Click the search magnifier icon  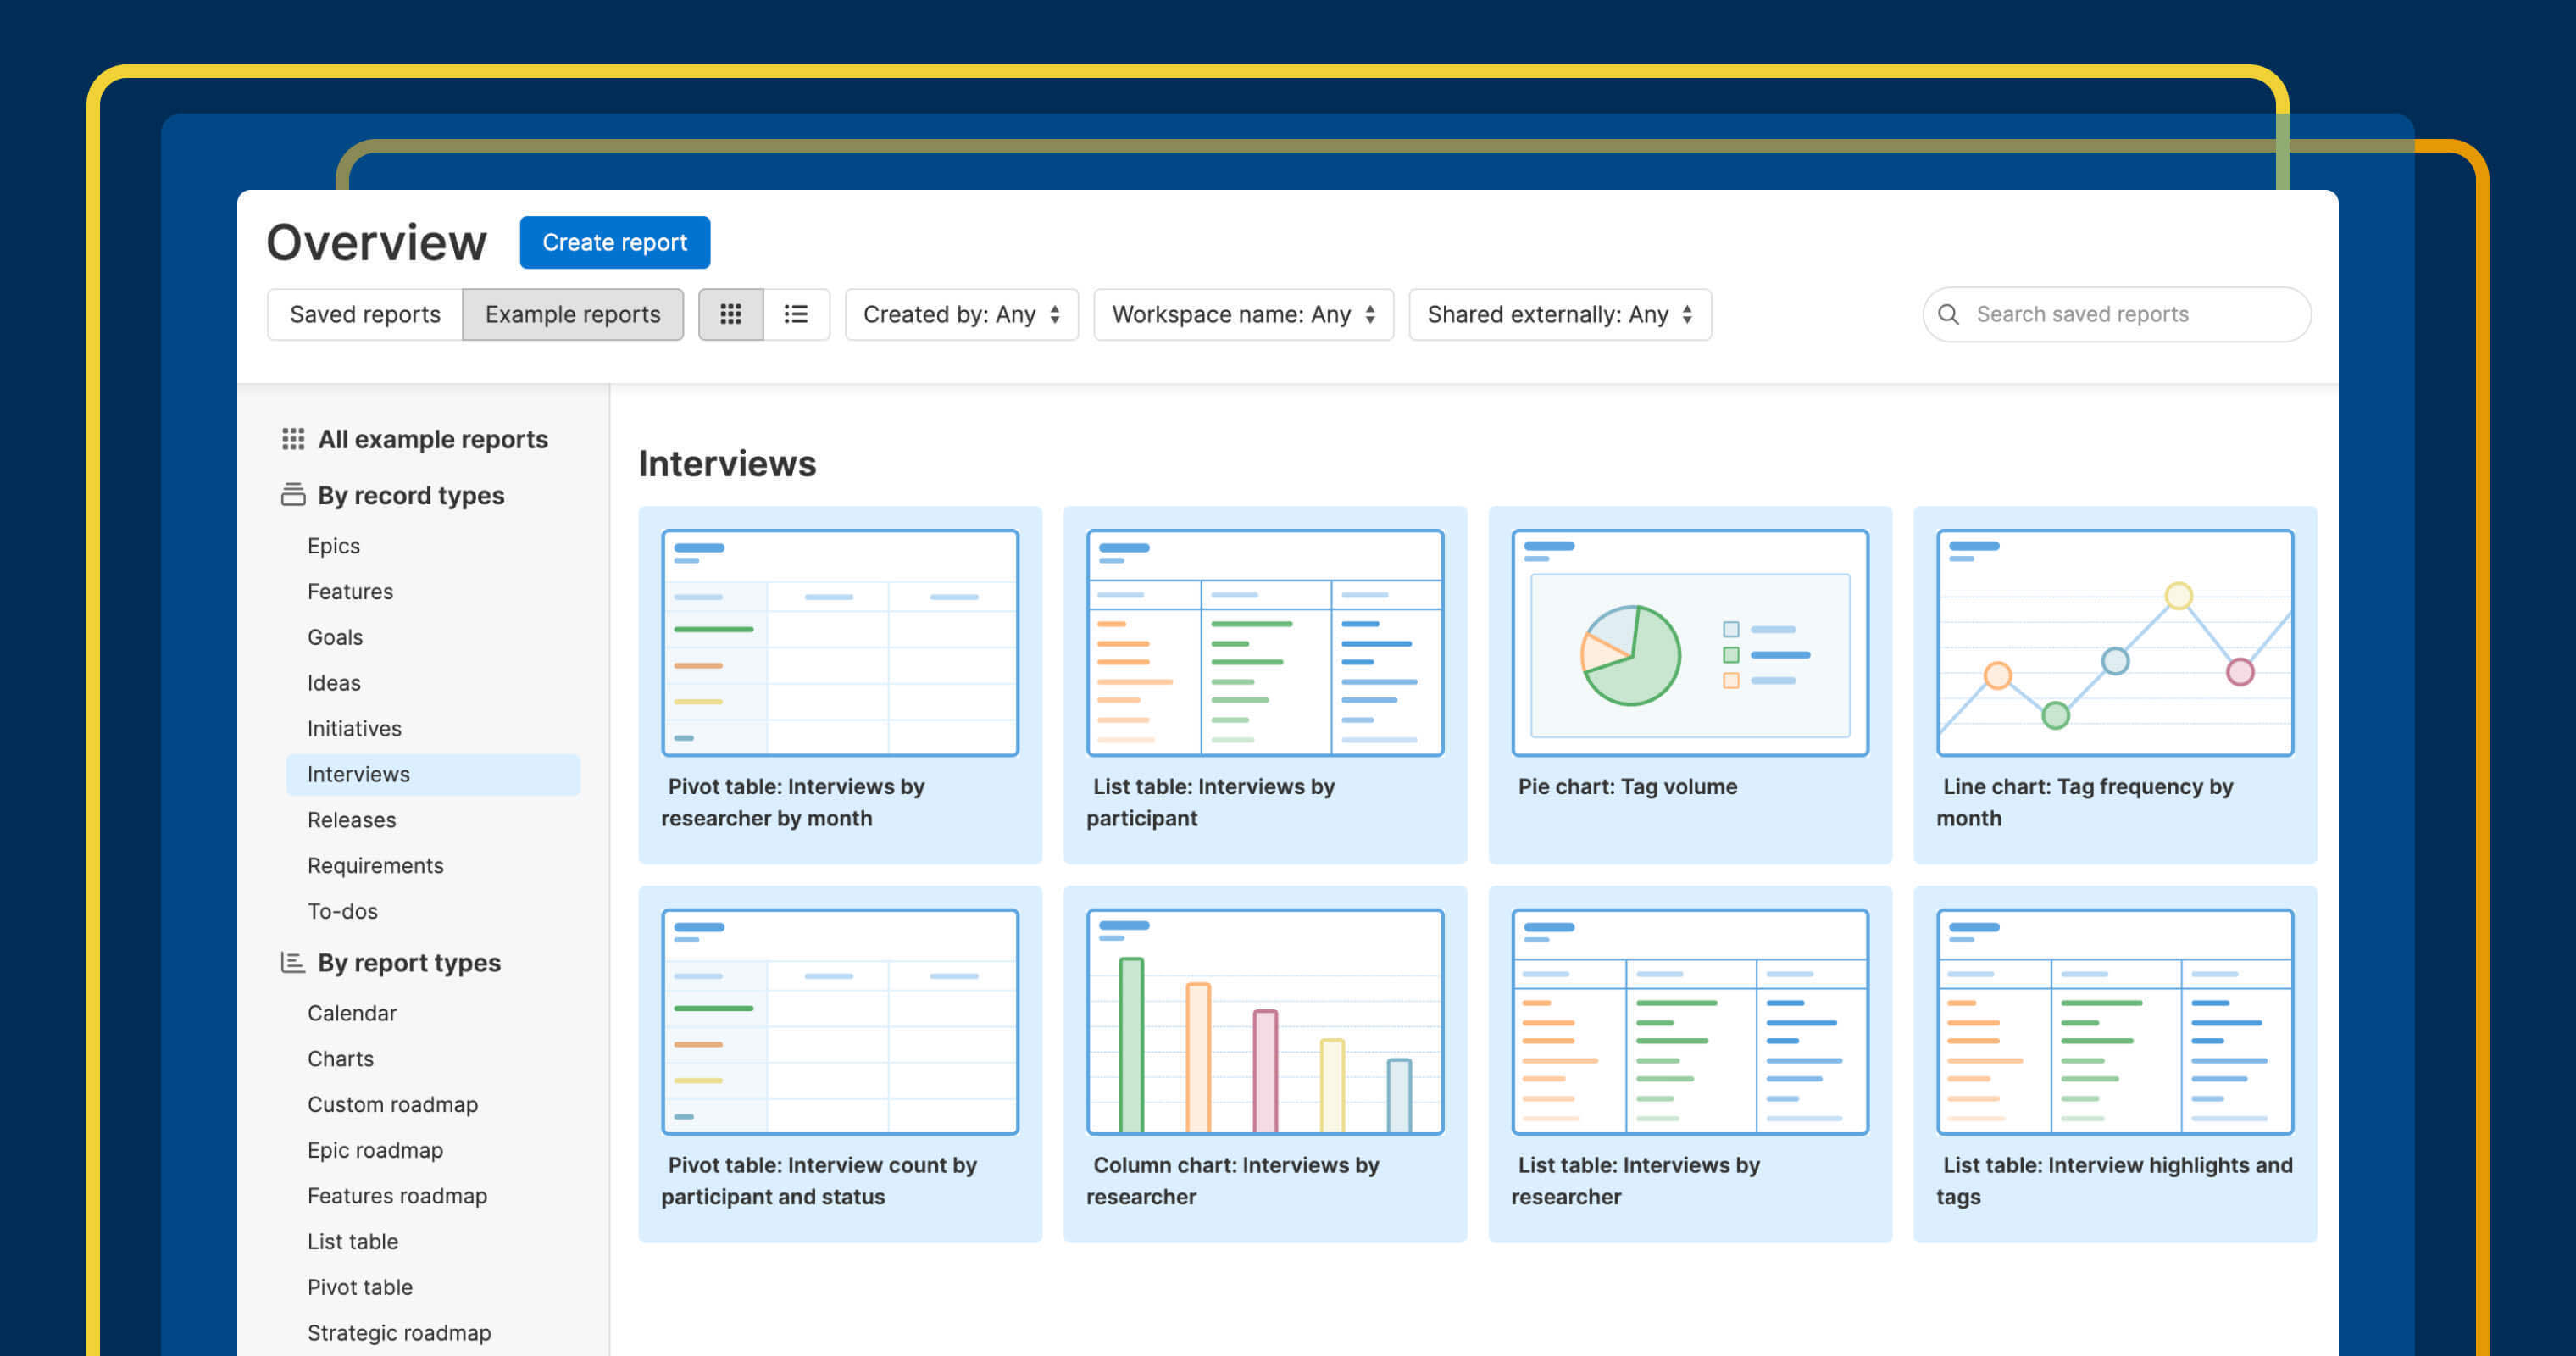coord(1948,314)
